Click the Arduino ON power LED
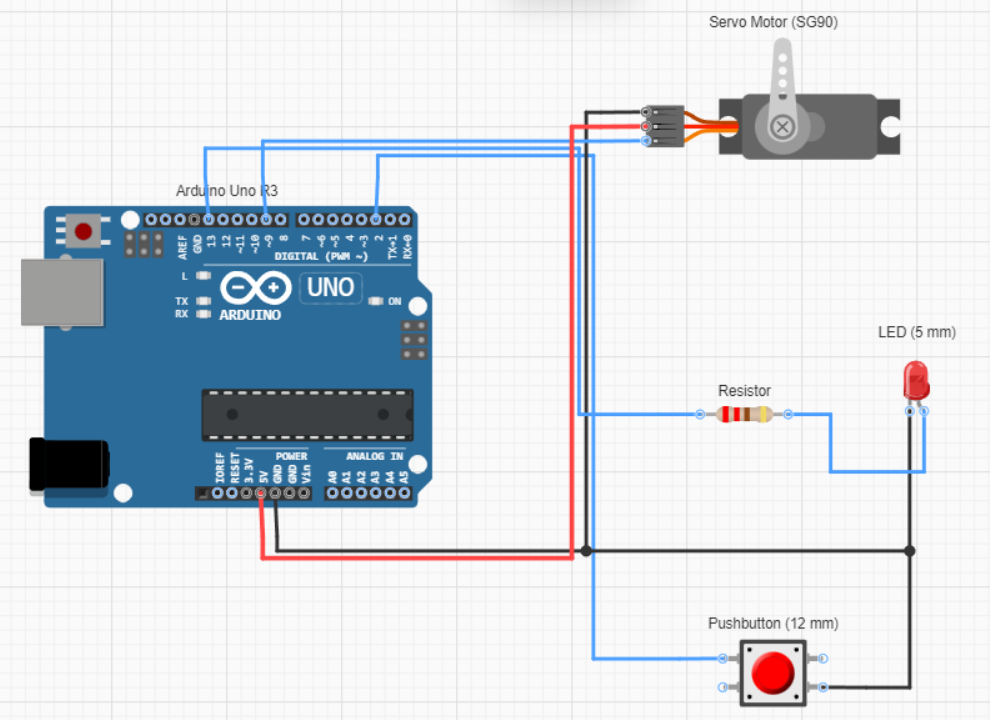The image size is (990, 720). (x=376, y=301)
